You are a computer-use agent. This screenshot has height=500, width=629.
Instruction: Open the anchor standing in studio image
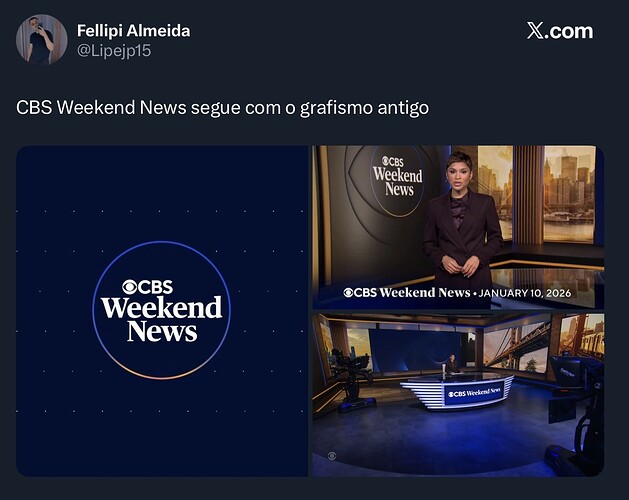click(x=458, y=227)
